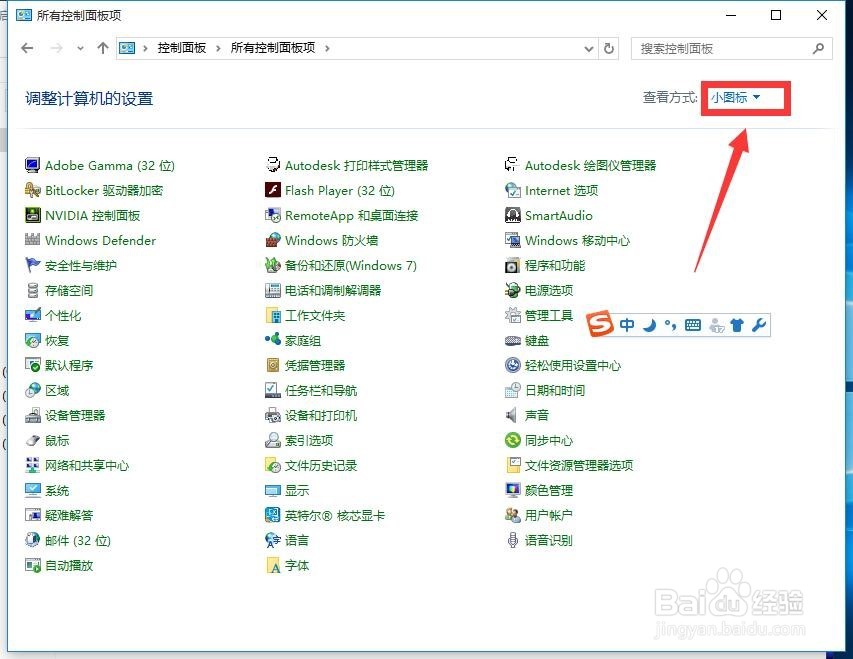
Task: Open 日期和时间 link
Action: 555,390
